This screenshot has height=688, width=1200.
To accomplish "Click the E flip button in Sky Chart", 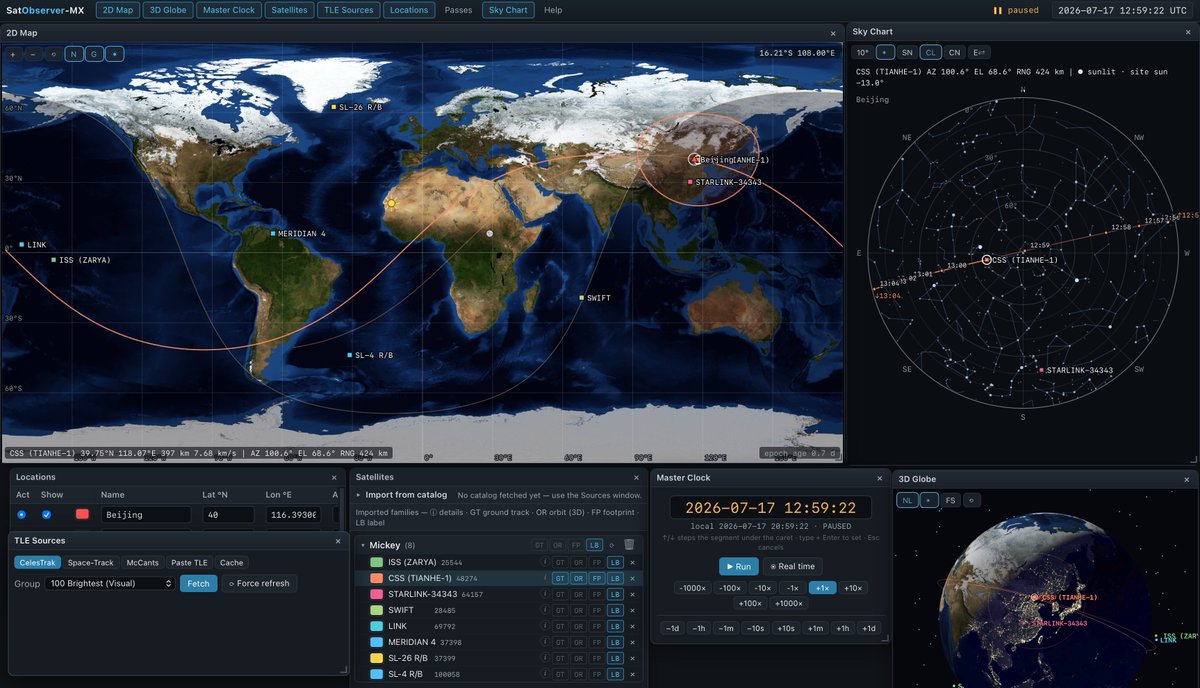I will (x=981, y=52).
